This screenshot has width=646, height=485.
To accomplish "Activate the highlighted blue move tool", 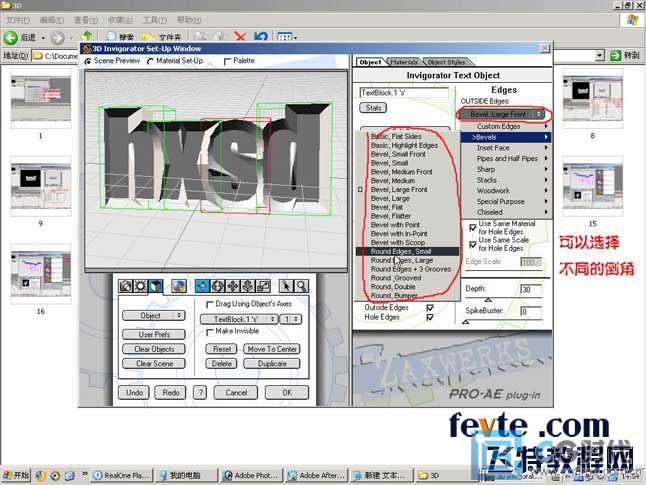I will 202,286.
